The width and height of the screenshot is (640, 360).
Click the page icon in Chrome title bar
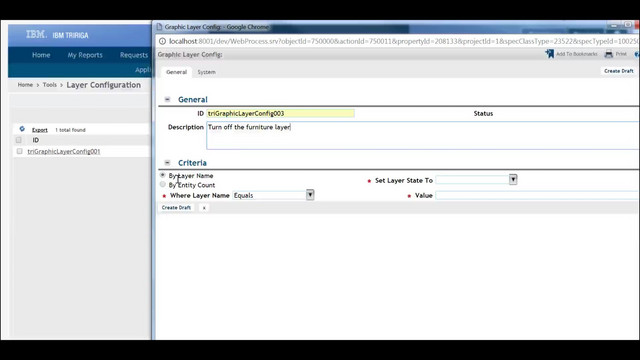tap(160, 27)
